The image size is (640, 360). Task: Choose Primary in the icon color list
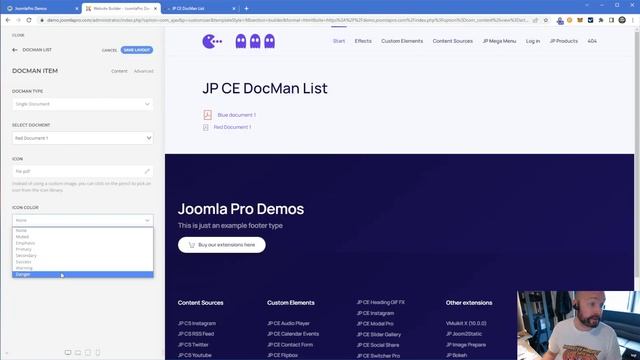click(x=82, y=249)
